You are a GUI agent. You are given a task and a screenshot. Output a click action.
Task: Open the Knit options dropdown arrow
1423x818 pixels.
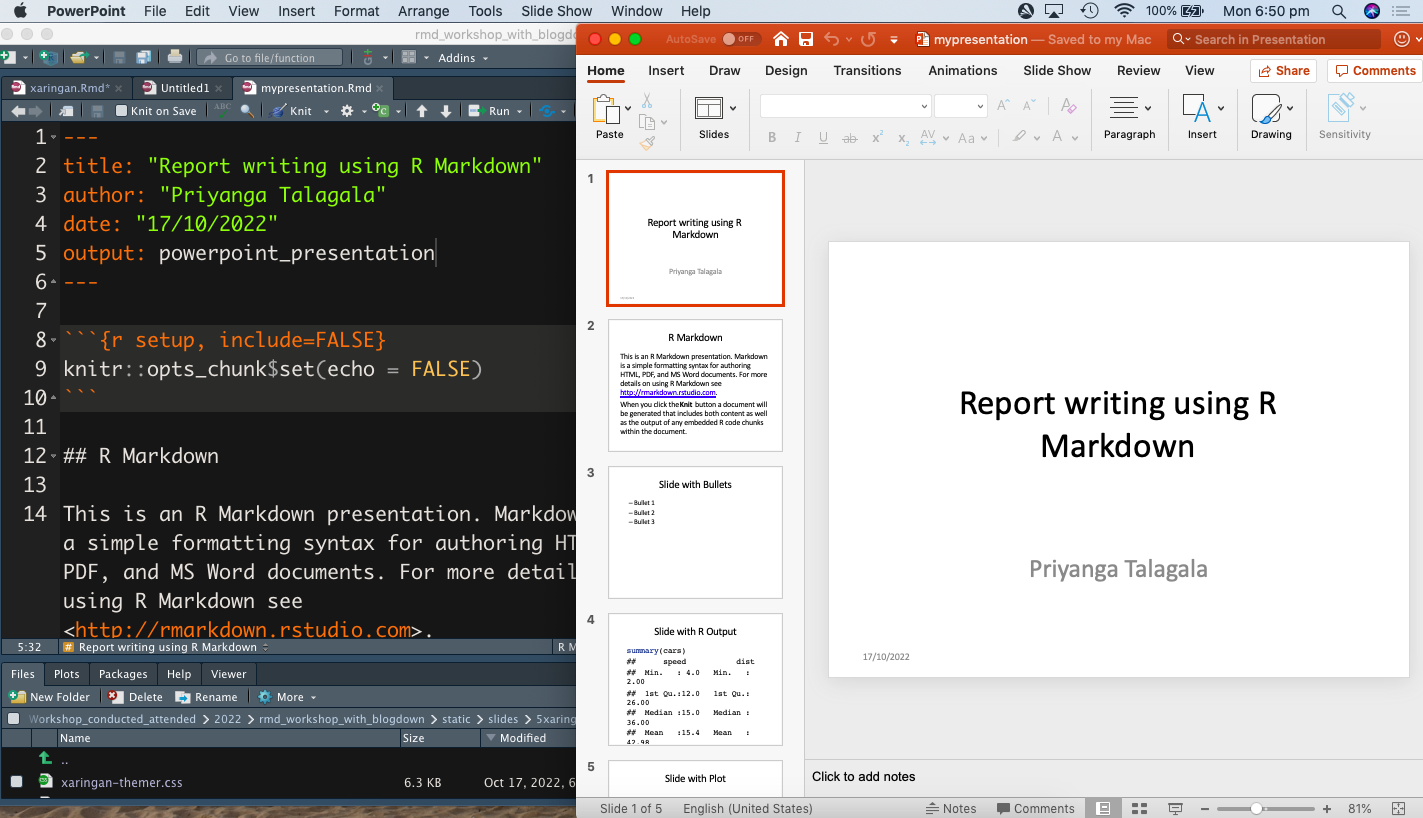(326, 111)
